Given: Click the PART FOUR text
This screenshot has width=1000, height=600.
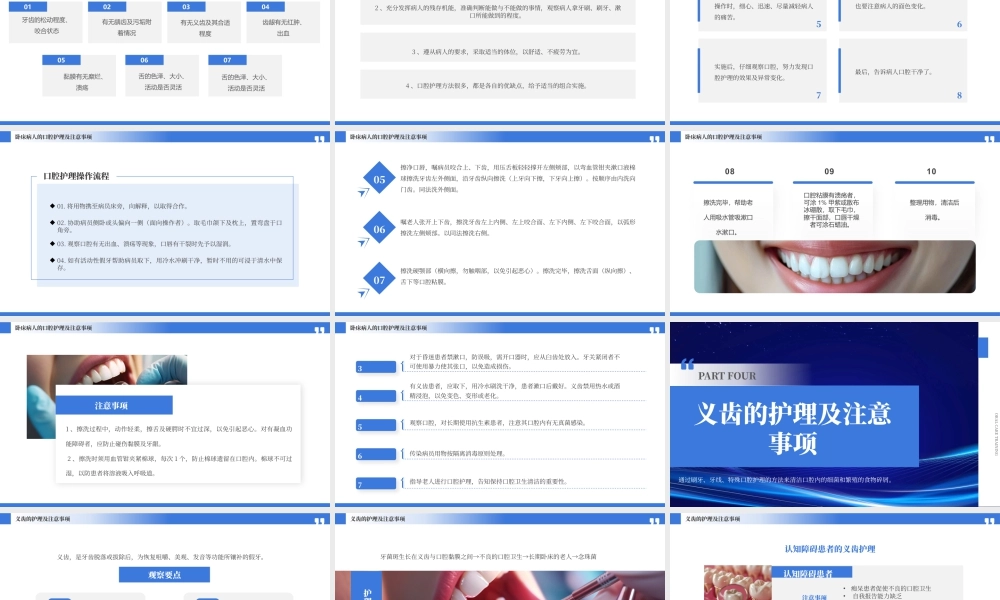Looking at the screenshot, I should coord(727,376).
